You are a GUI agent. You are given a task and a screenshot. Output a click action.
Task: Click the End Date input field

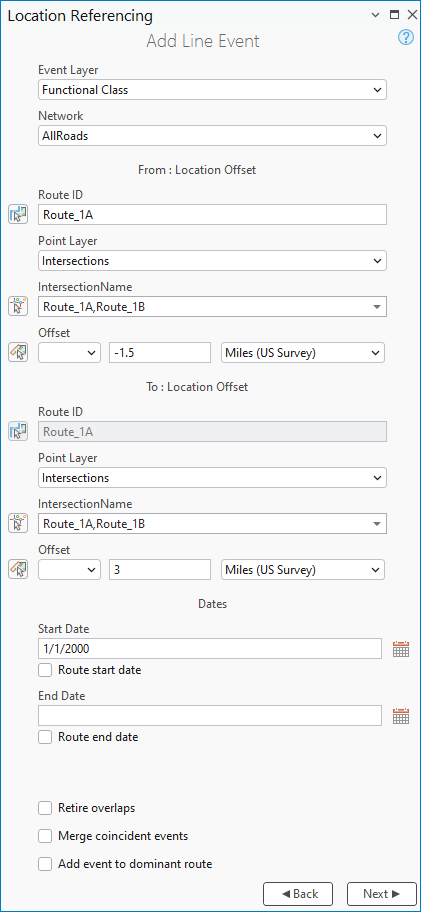210,715
